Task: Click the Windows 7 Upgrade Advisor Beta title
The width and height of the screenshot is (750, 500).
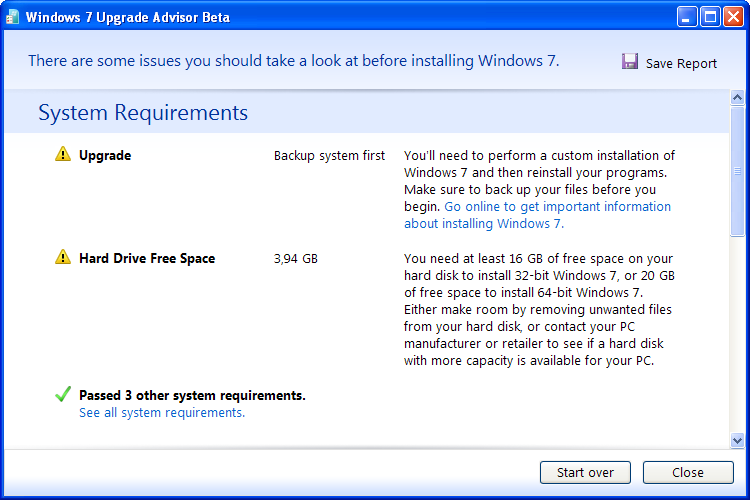Action: tap(128, 17)
